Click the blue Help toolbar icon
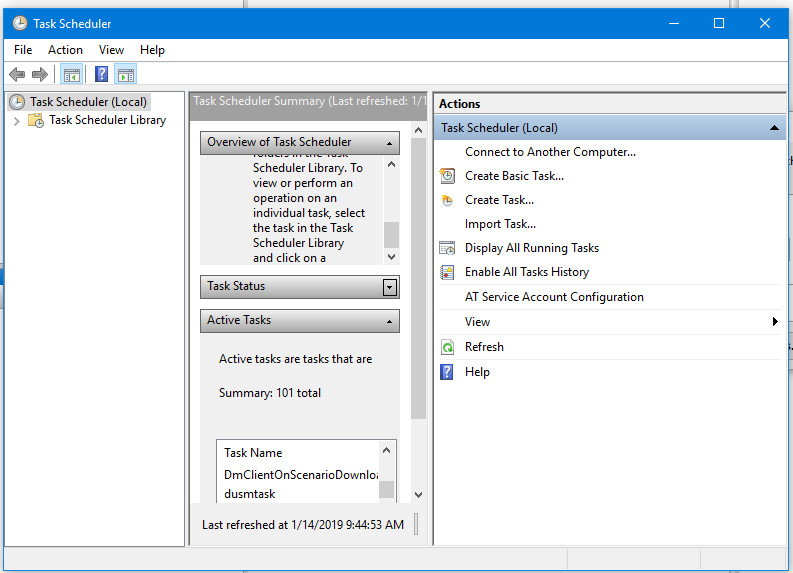Viewport: 793px width, 573px height. pos(101,75)
